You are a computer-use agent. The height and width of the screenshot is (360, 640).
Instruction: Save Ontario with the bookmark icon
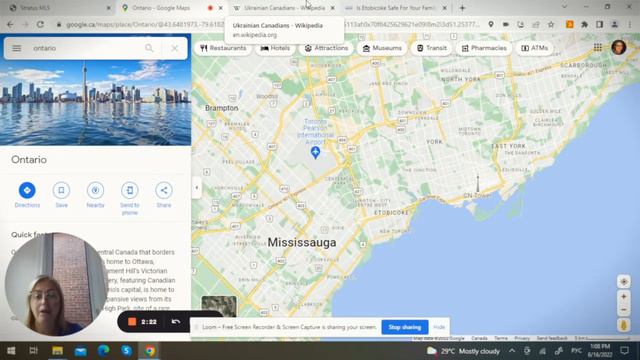coord(61,190)
